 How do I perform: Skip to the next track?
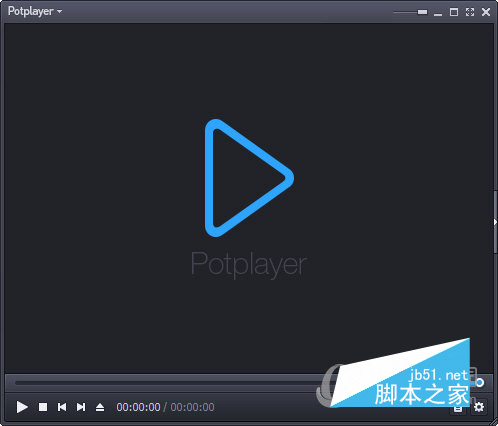click(81, 407)
